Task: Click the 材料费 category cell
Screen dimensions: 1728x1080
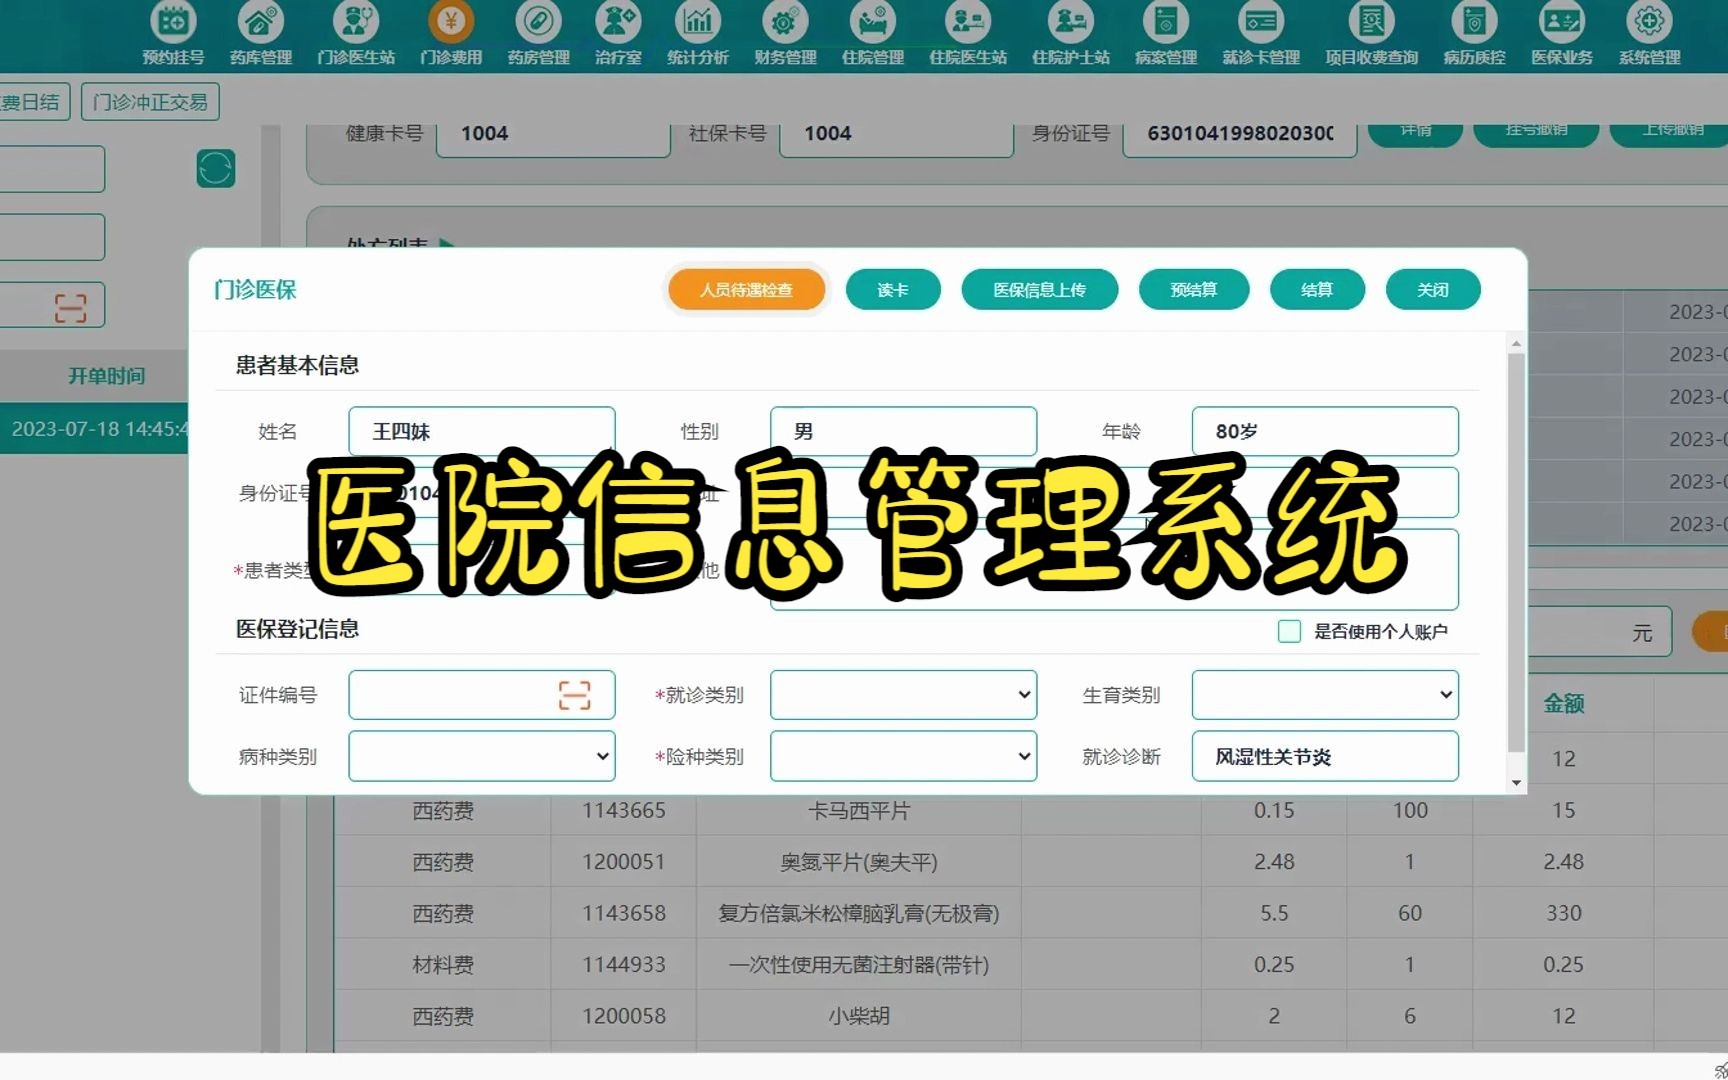Action: (x=443, y=964)
